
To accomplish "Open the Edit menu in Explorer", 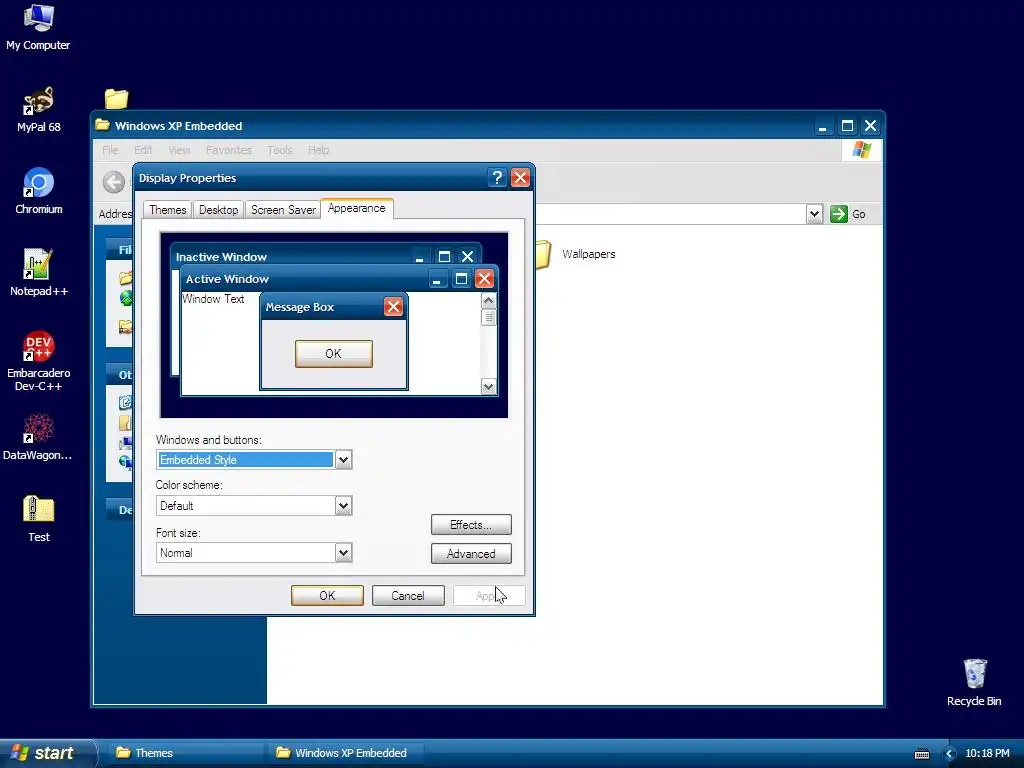I will tap(143, 150).
